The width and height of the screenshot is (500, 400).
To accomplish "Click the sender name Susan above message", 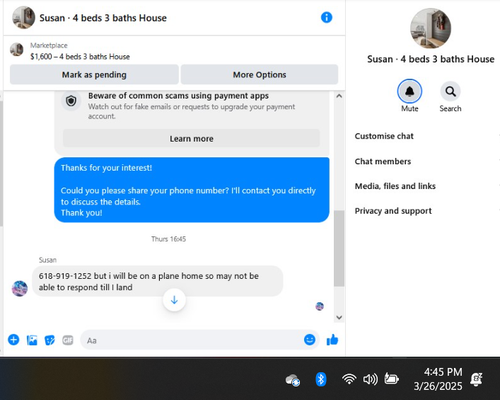I will click(x=47, y=260).
